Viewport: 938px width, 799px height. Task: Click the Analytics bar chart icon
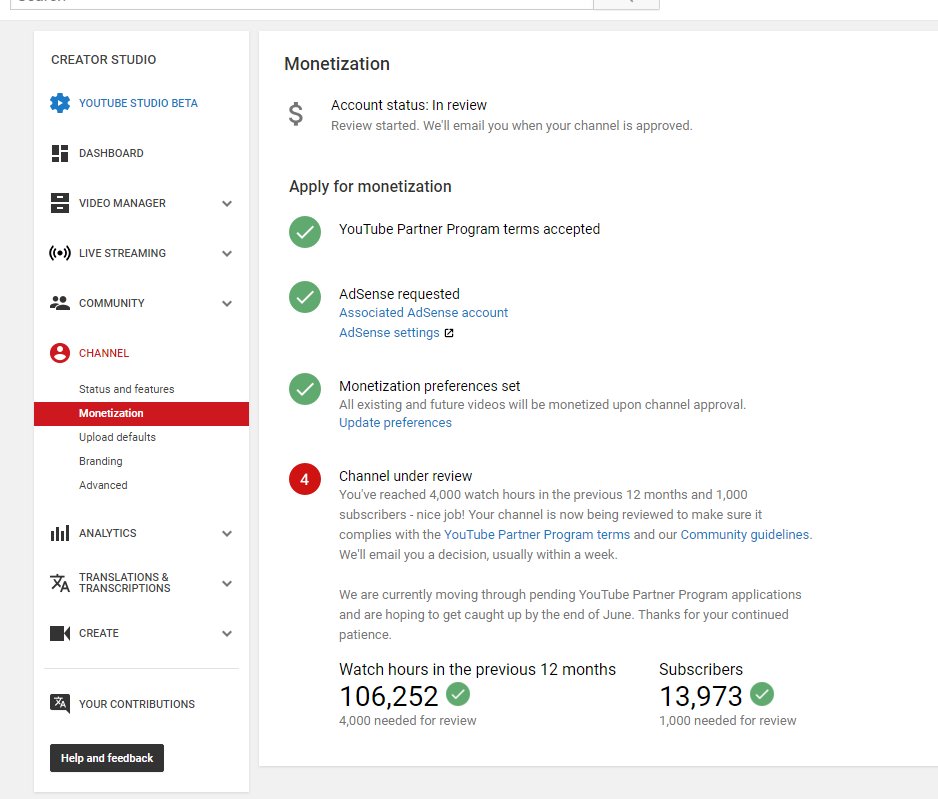point(60,533)
